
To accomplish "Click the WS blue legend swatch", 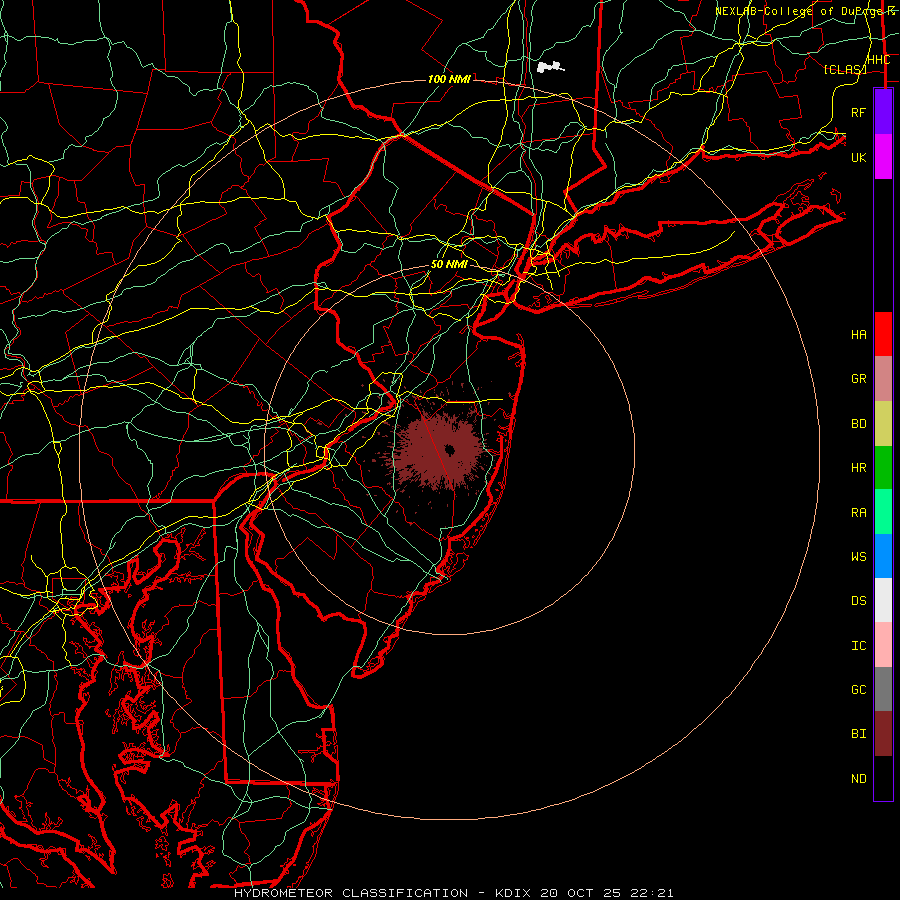I will pyautogui.click(x=883, y=556).
